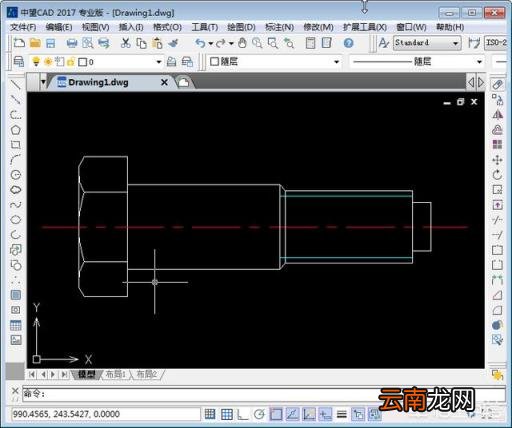The width and height of the screenshot is (512, 428).
Task: Click the Cut scissors icon
Action: (125, 43)
